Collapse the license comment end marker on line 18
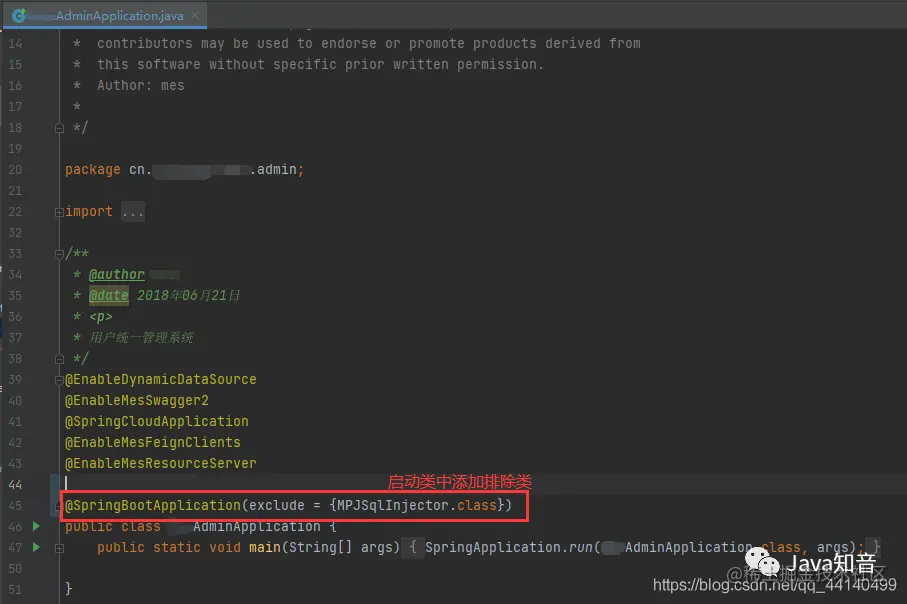Screen dimensions: 907x604 (x=59, y=128)
